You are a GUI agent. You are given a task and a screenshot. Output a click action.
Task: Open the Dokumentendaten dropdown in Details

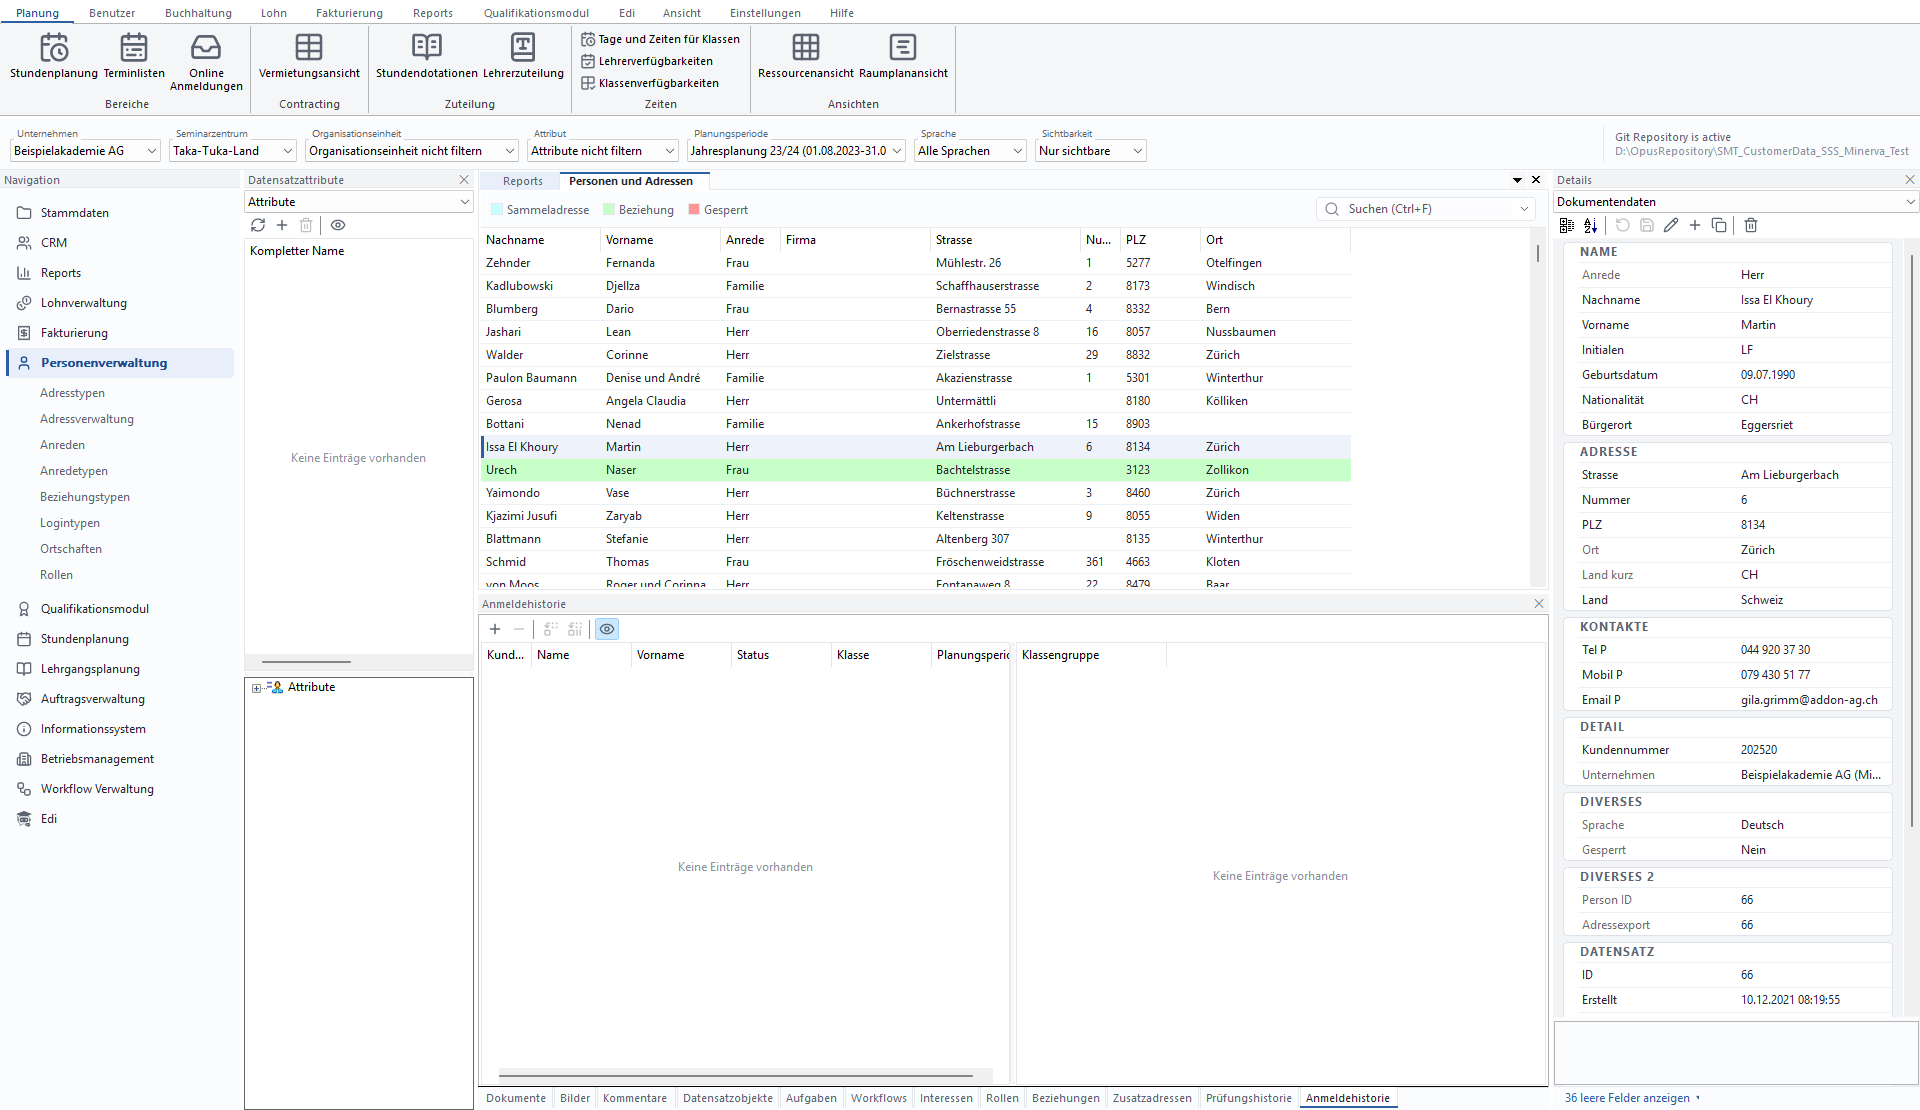[x=1736, y=202]
